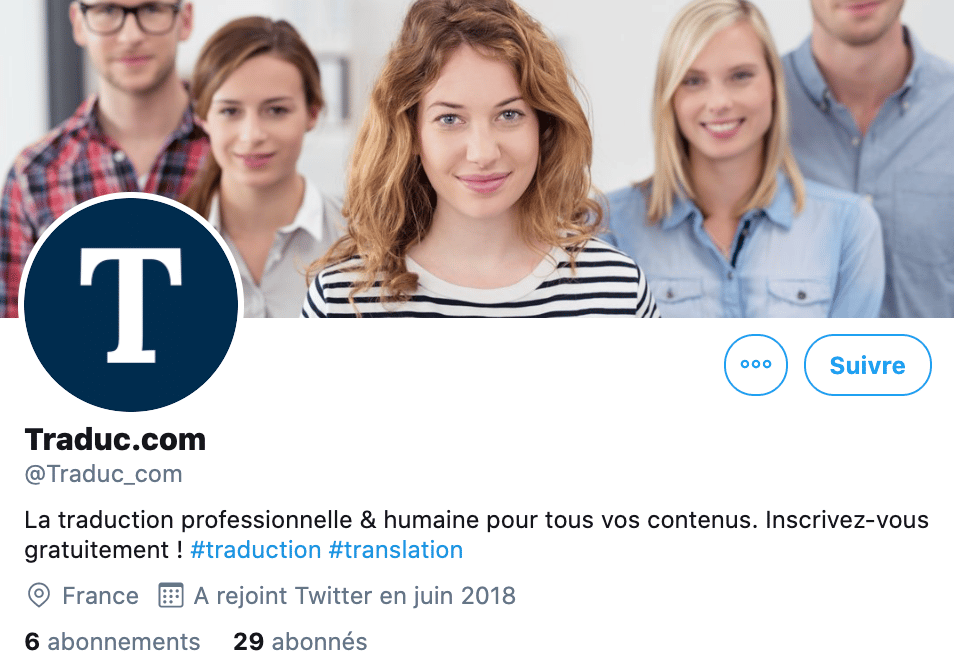Viewport: 954px width, 672px height.
Task: Open the #translation hashtag link
Action: pyautogui.click(x=396, y=550)
